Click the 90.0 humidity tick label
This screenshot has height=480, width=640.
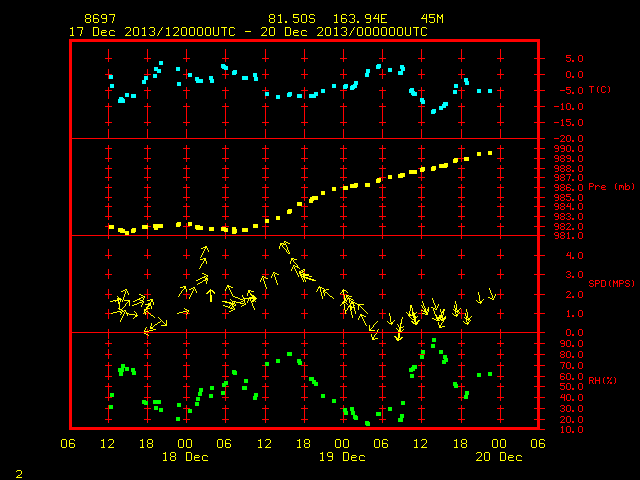click(571, 344)
